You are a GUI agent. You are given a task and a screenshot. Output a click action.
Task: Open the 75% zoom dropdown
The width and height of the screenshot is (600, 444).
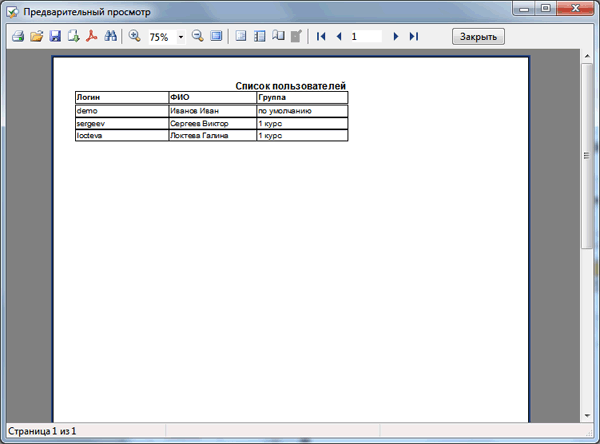click(181, 37)
